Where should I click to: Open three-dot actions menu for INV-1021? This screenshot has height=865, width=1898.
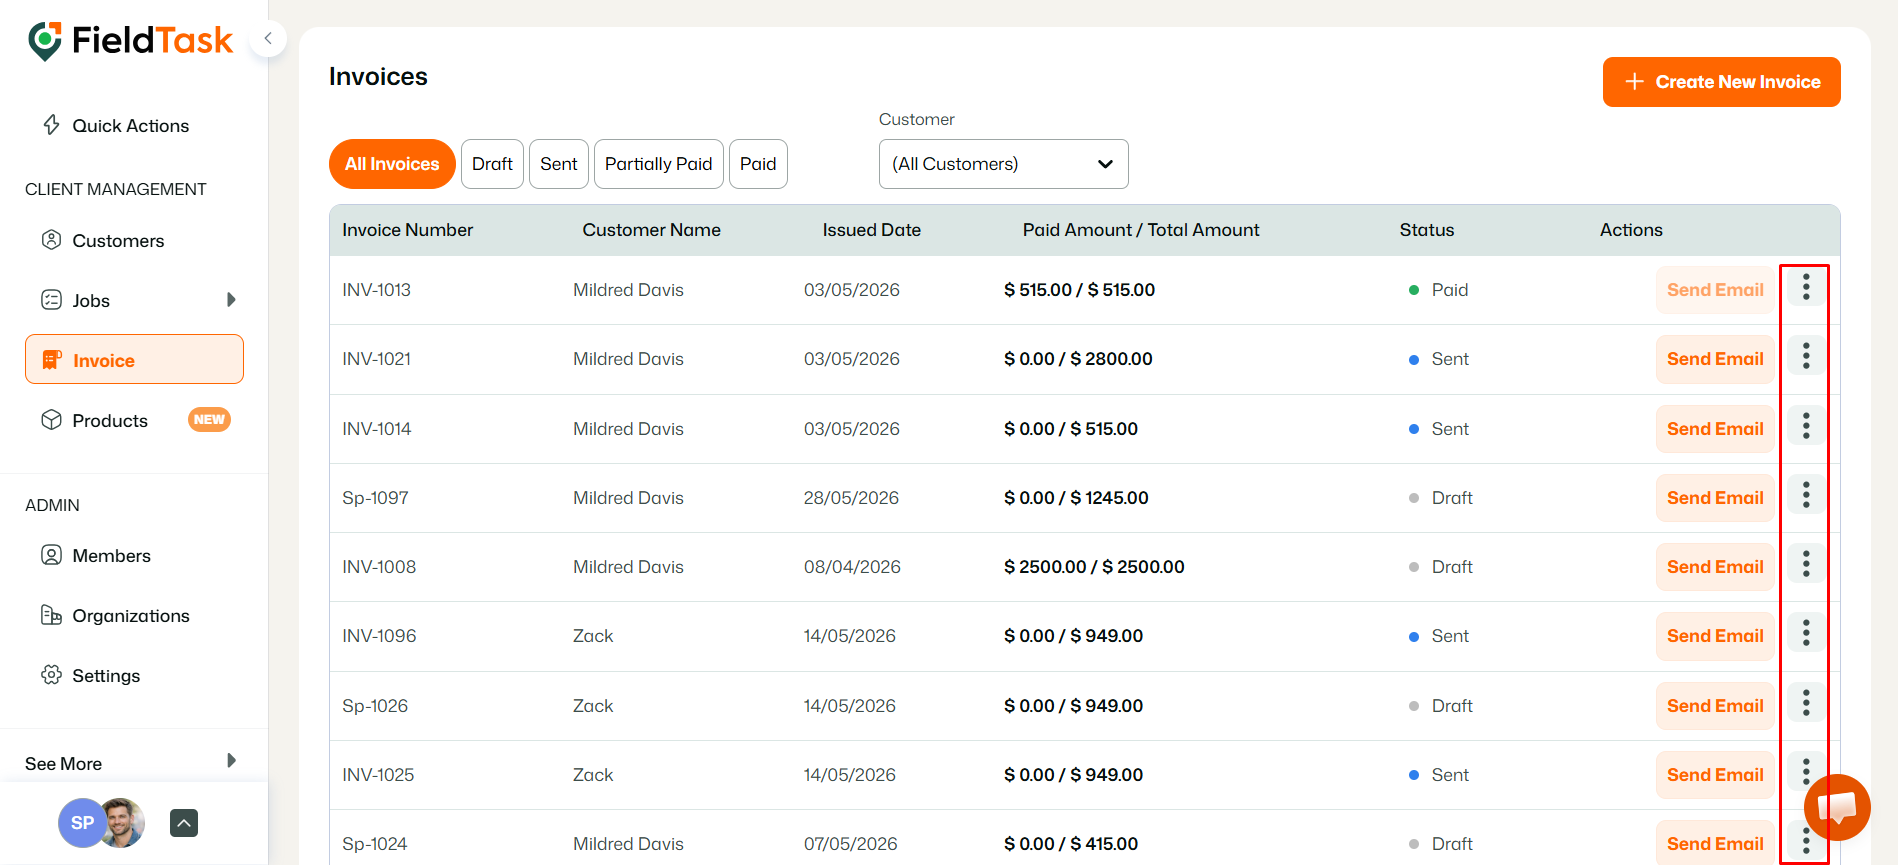click(x=1806, y=357)
